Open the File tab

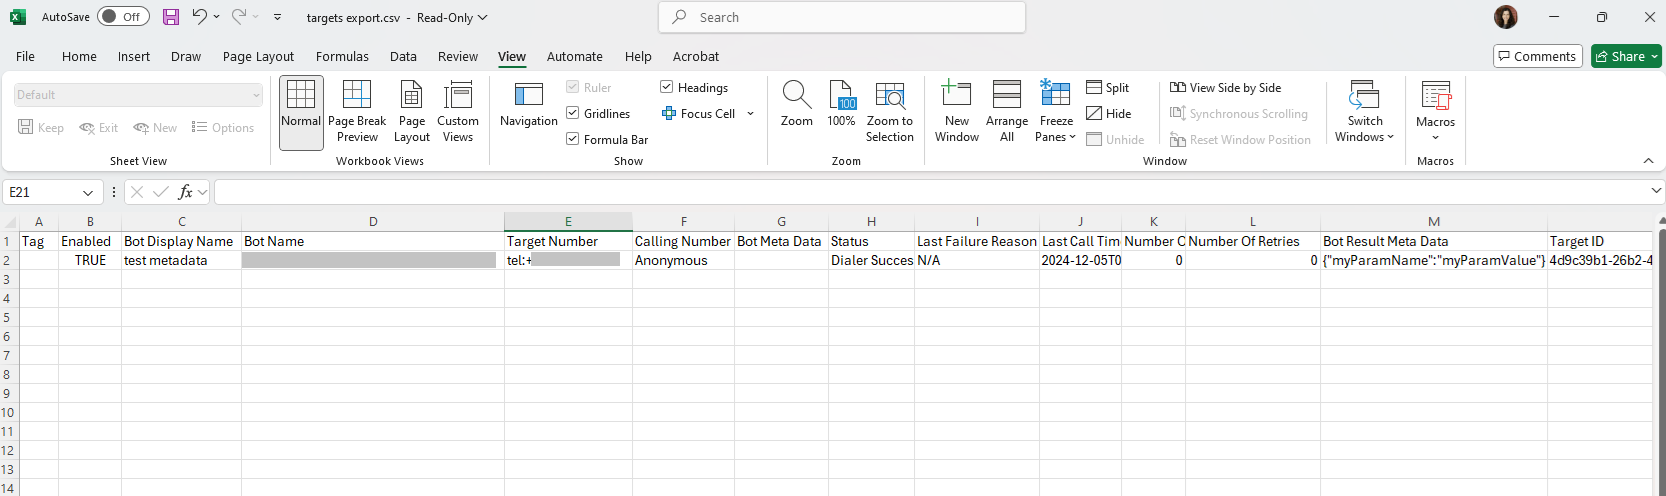pyautogui.click(x=26, y=57)
